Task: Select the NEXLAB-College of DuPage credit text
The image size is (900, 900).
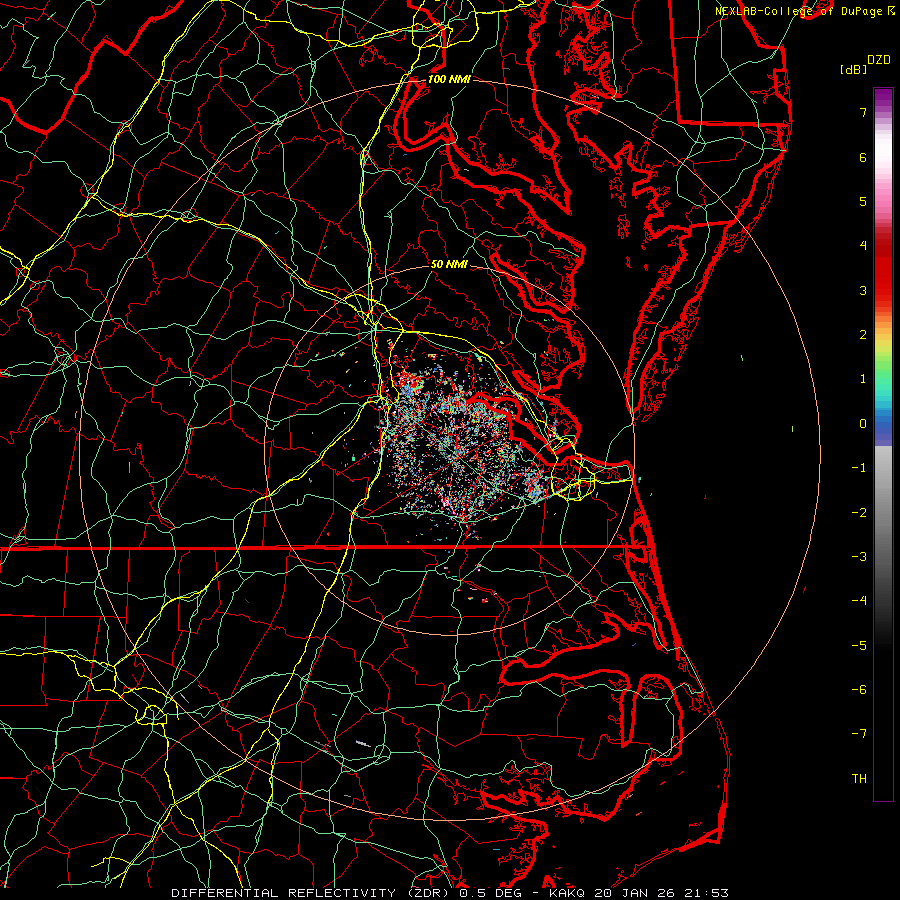Action: (x=798, y=11)
